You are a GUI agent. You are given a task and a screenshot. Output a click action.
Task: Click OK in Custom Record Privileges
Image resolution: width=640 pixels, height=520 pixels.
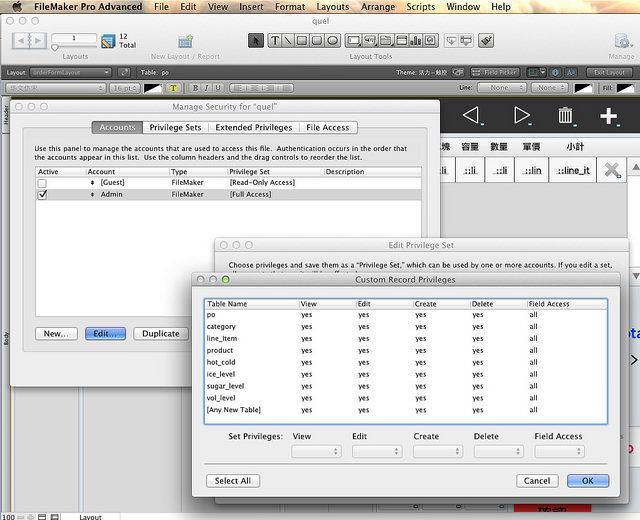[588, 481]
